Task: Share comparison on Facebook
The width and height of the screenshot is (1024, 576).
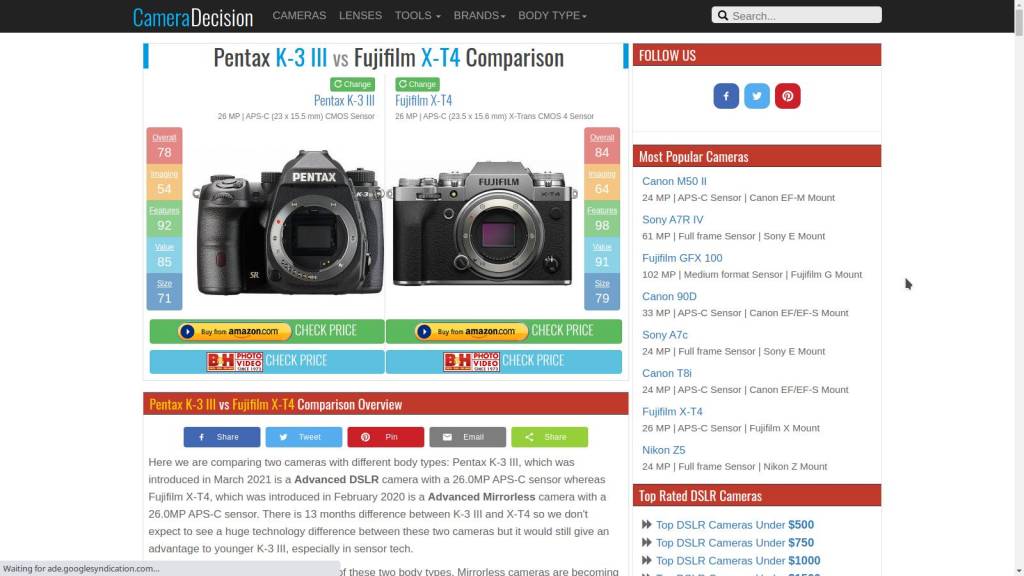Action: click(221, 437)
